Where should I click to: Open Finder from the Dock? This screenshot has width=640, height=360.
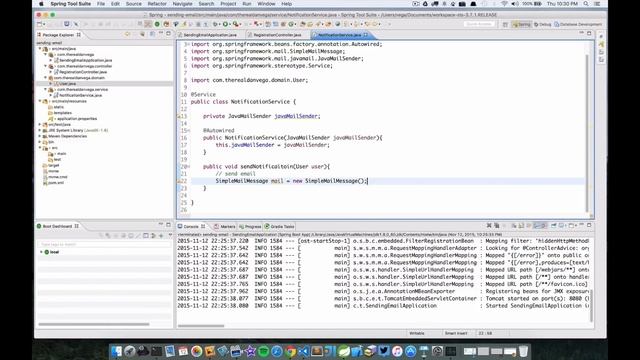[x=117, y=351]
